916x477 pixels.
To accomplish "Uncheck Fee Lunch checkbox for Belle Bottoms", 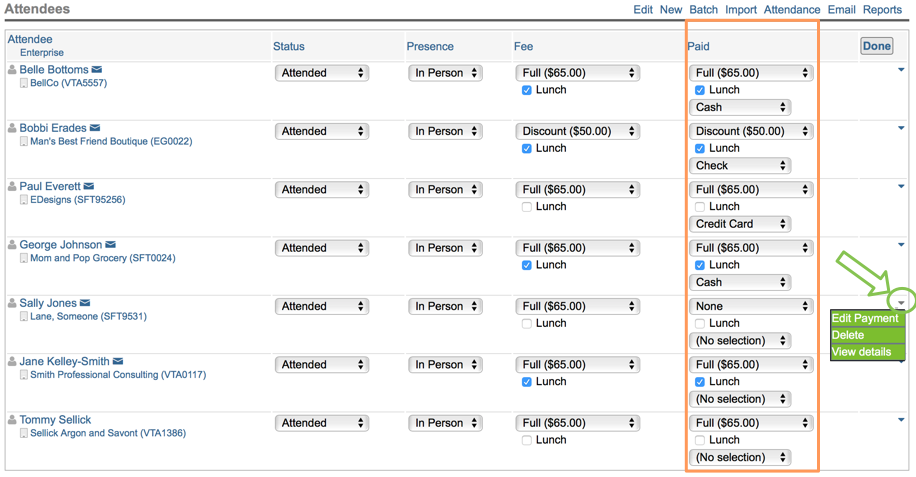I will 527,90.
